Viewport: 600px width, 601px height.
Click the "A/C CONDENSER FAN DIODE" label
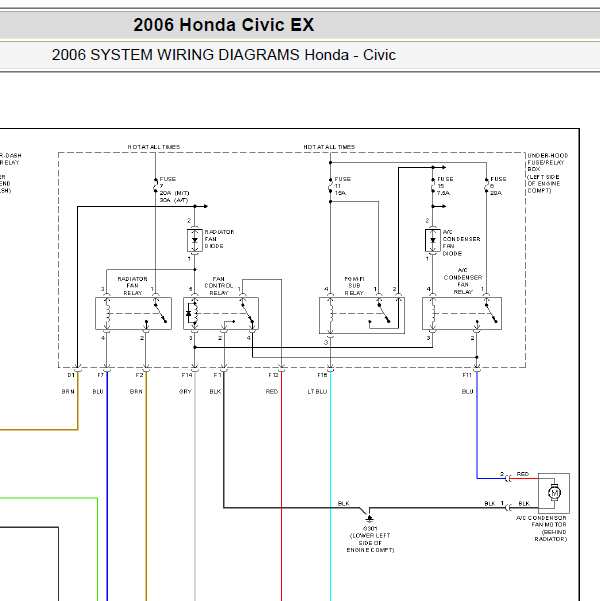[x=461, y=243]
